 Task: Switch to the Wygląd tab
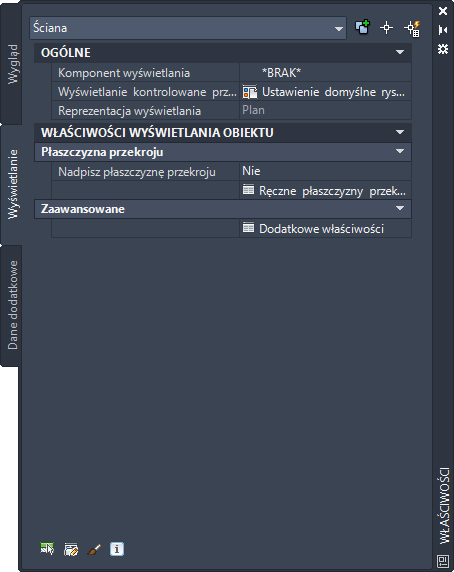12,64
